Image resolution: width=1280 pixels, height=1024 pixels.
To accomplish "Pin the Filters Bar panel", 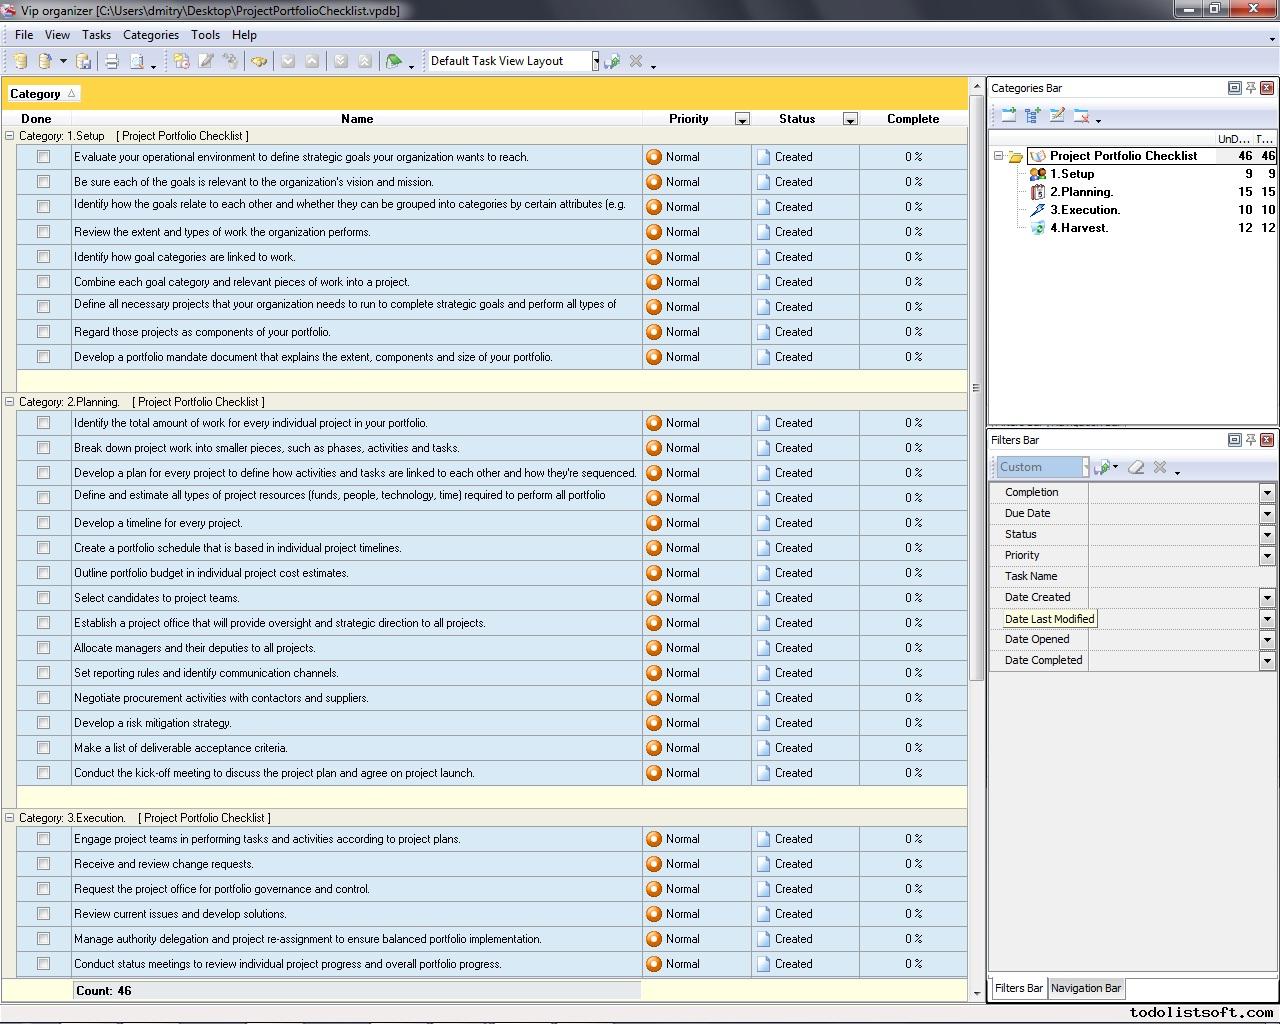I will pos(1250,440).
